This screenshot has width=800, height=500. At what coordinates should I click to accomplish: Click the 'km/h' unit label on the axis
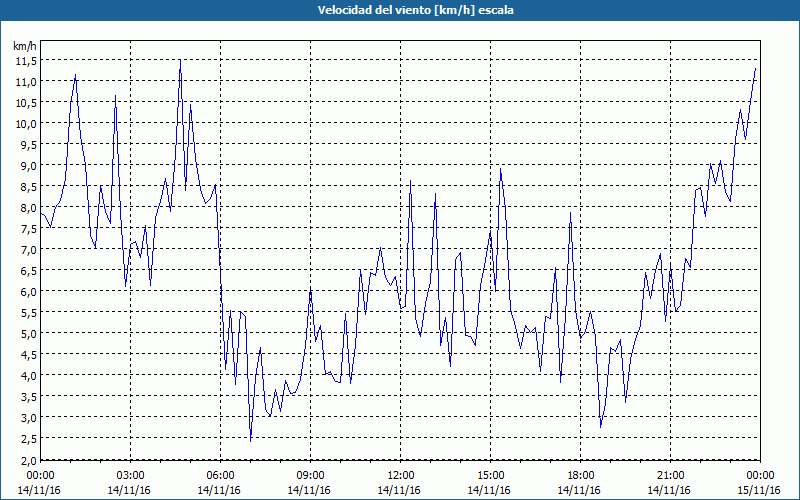(x=25, y=46)
